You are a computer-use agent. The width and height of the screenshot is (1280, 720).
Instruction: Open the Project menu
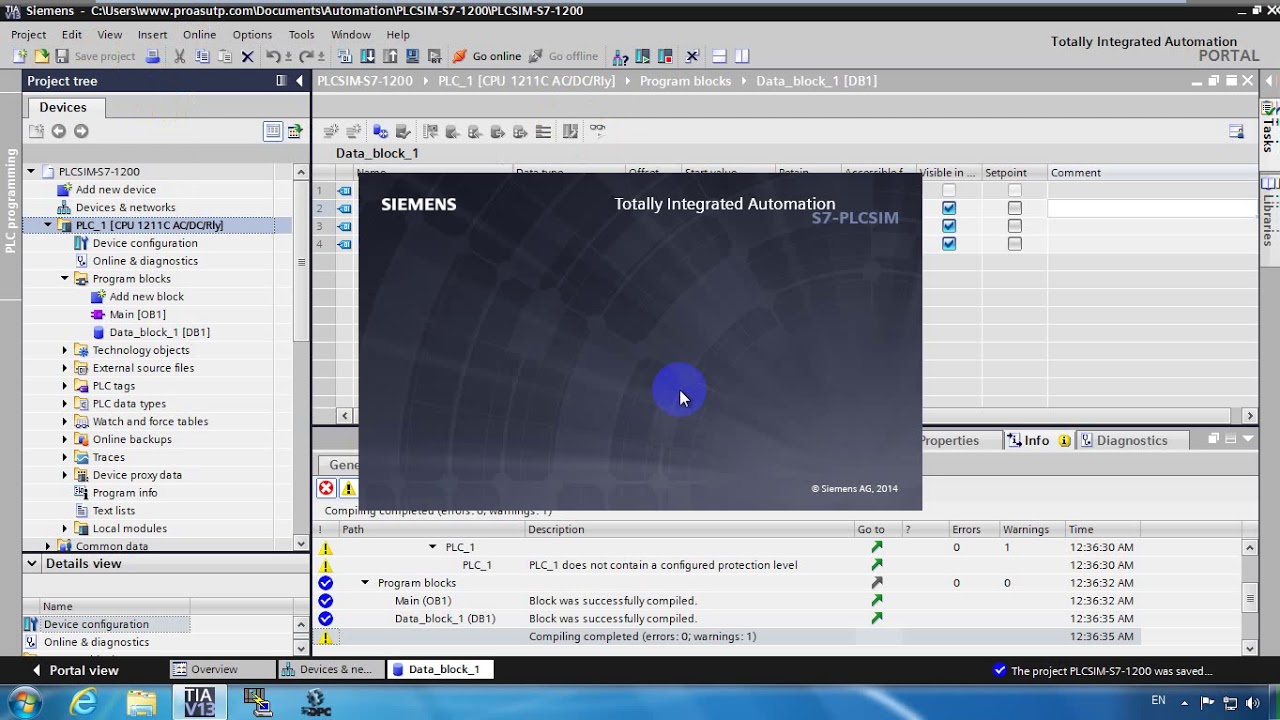point(29,34)
